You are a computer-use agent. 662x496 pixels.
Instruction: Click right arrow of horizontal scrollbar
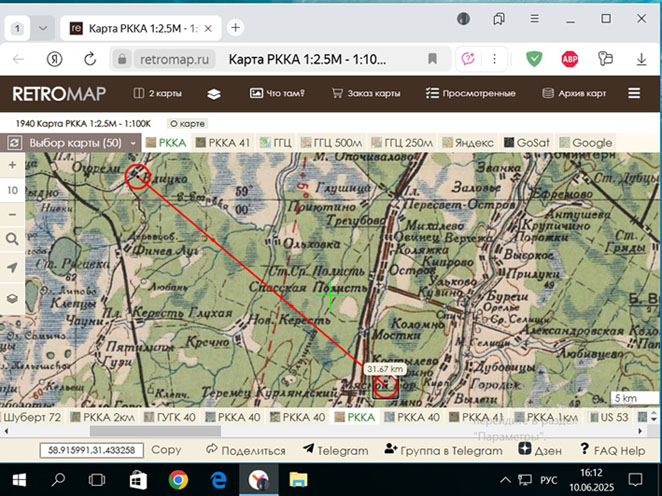640,431
